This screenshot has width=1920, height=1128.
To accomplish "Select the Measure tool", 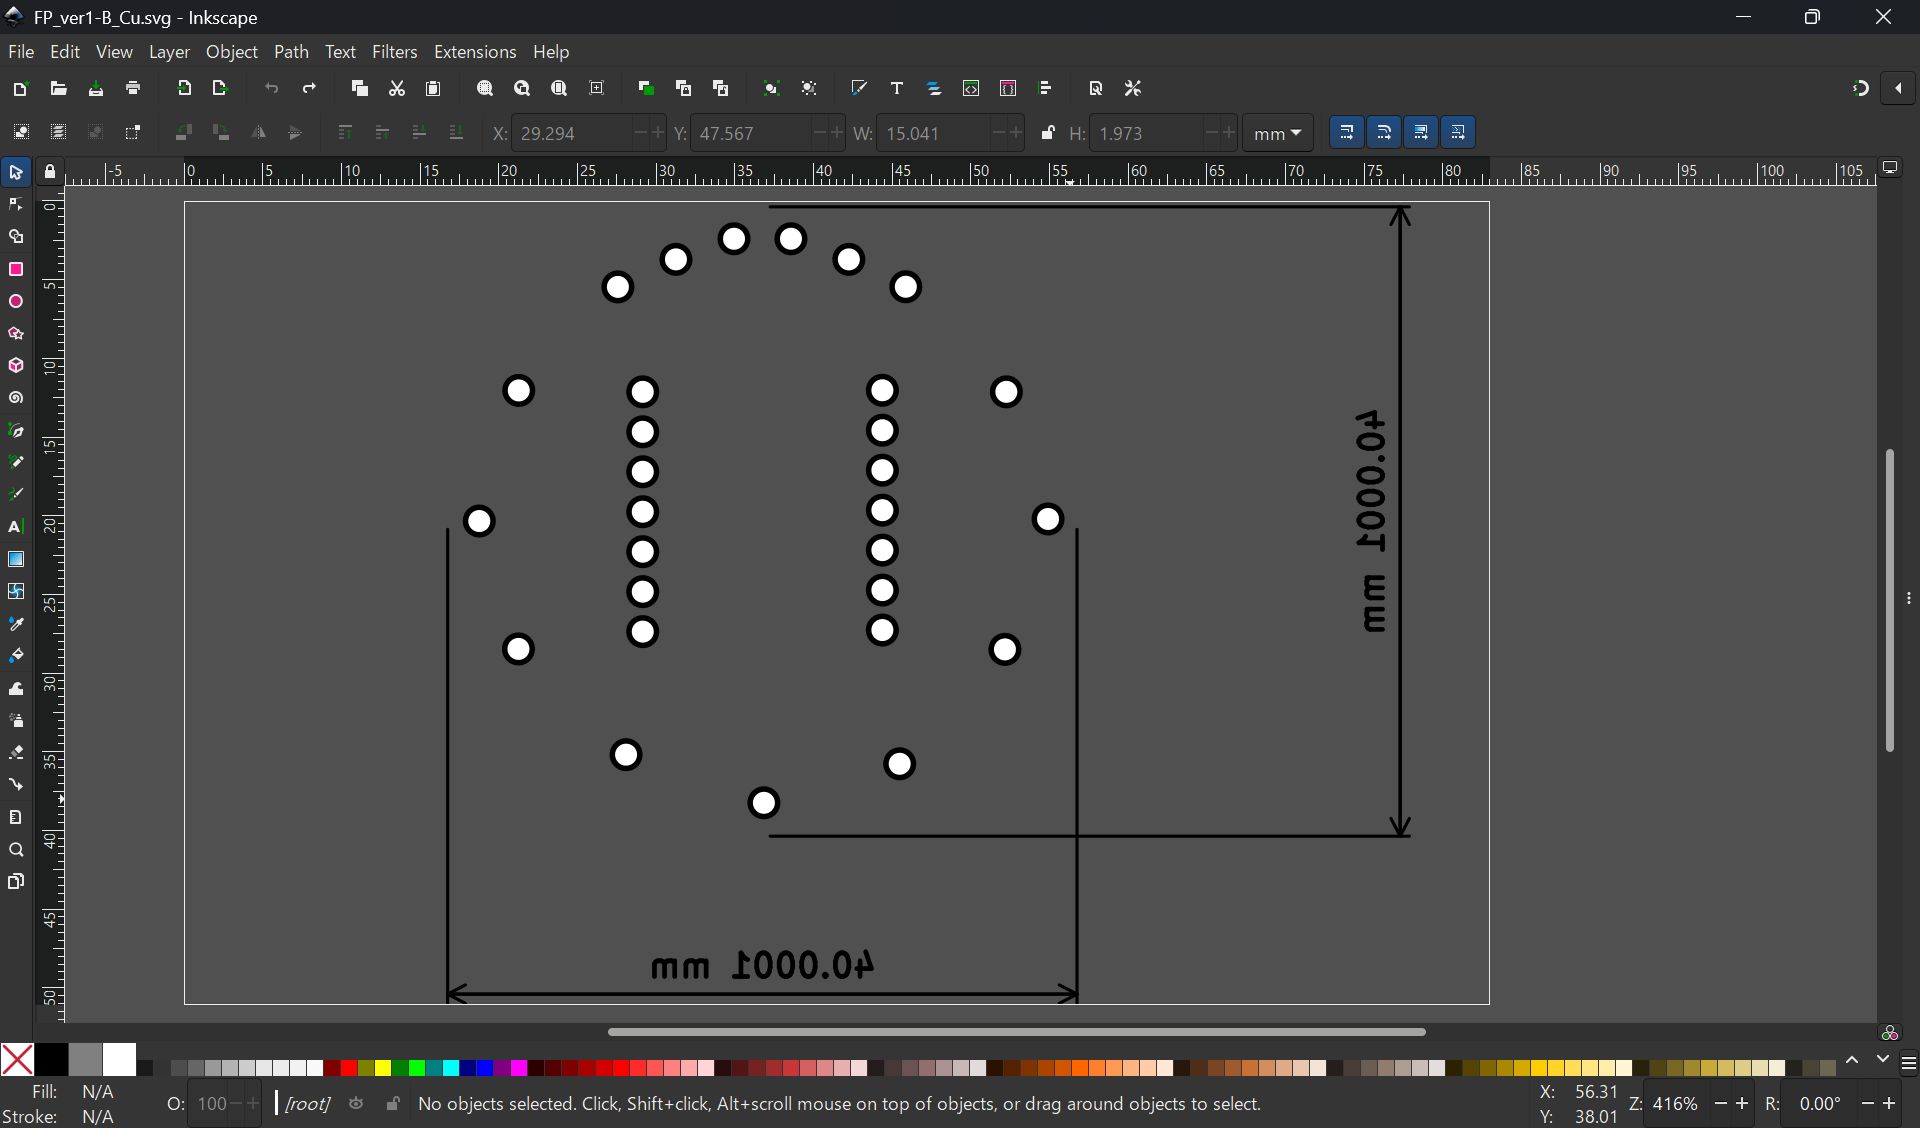I will point(16,817).
